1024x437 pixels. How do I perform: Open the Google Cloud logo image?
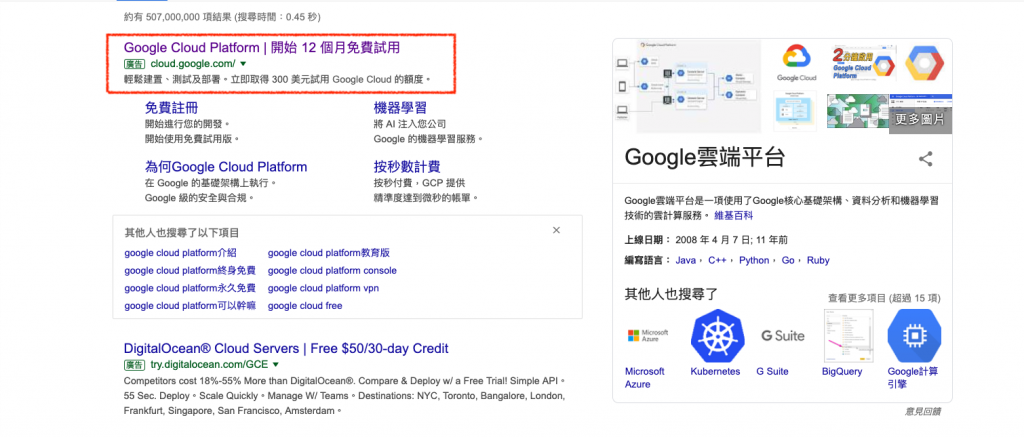(x=797, y=65)
